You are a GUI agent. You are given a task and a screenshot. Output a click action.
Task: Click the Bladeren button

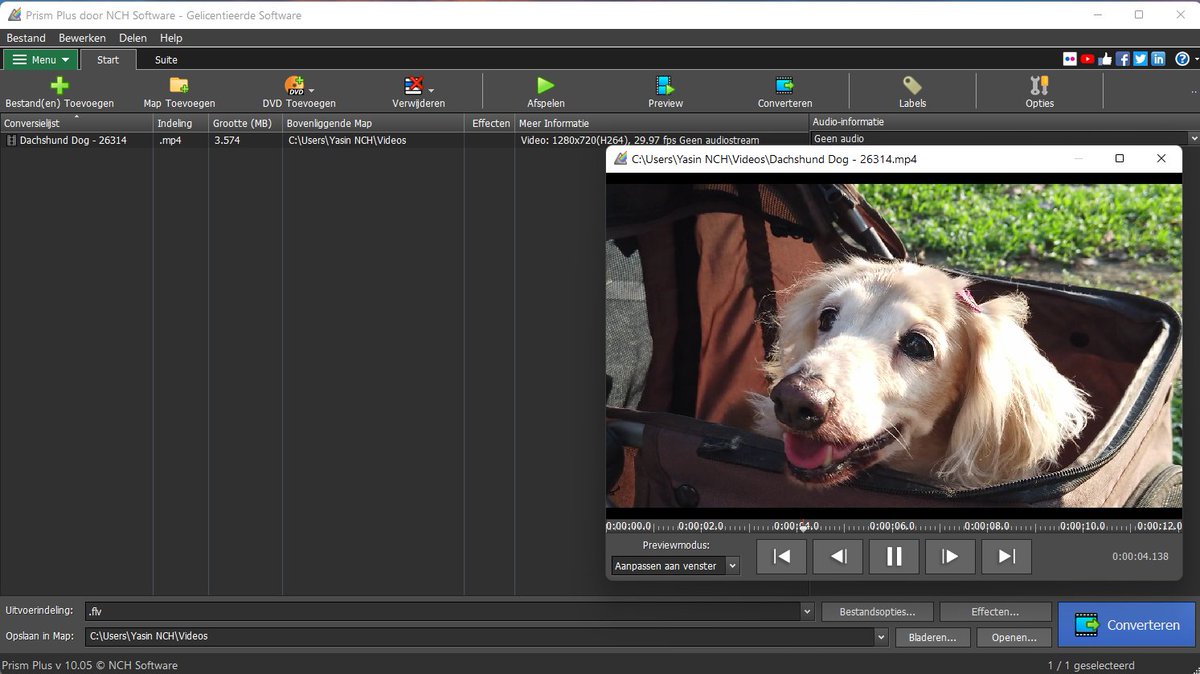932,636
